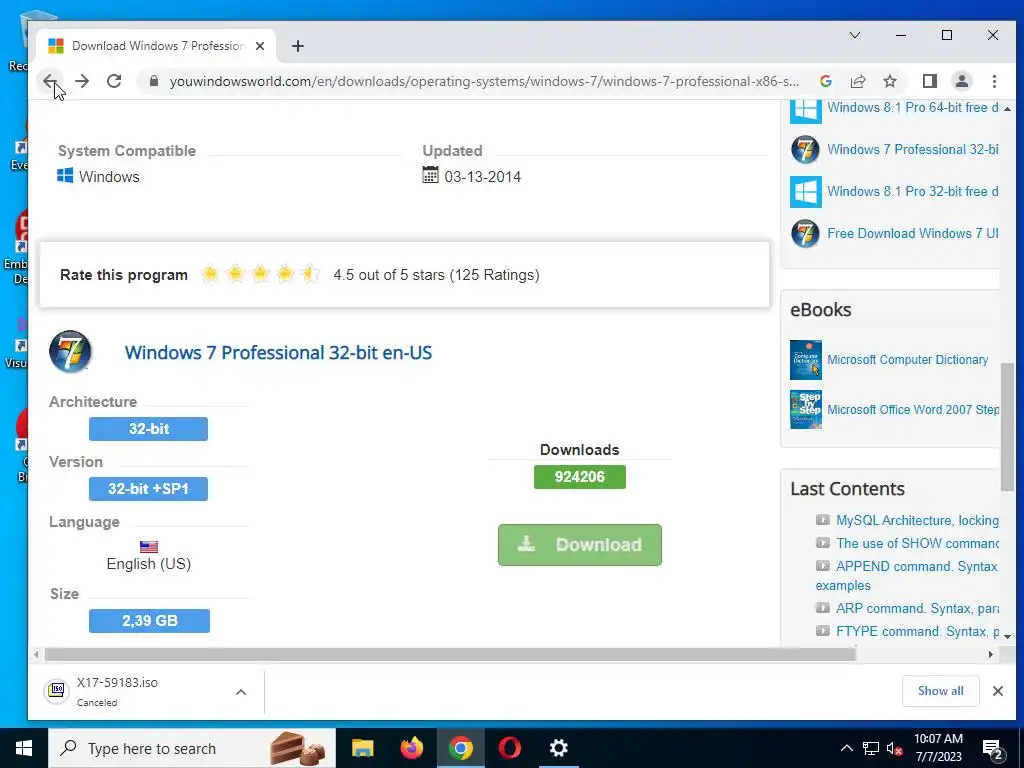Open the Chrome profile avatar
Screen dimensions: 1024x768
(x=961, y=81)
